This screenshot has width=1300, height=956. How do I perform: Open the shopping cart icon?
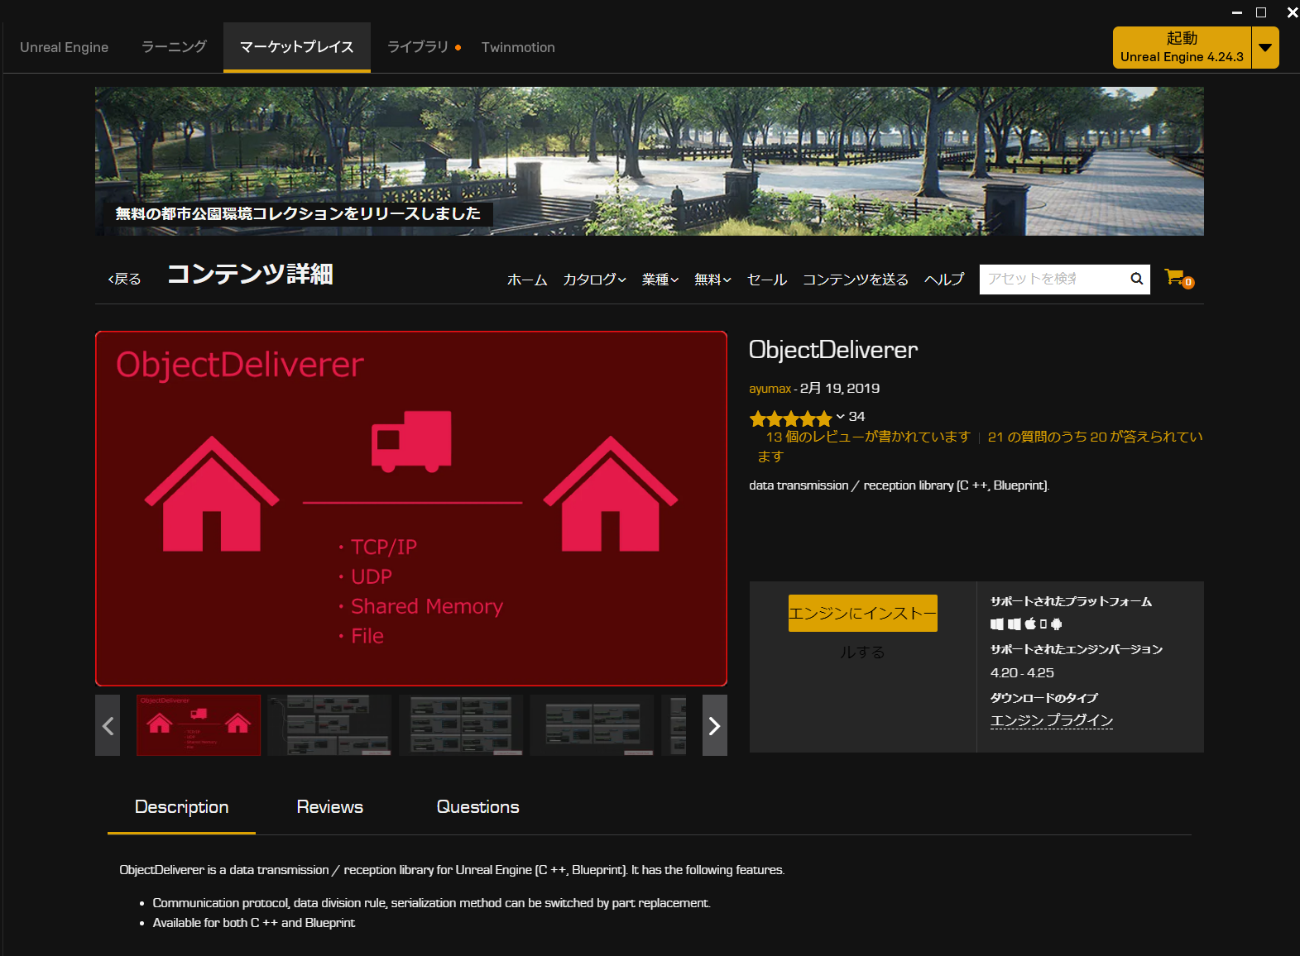click(1179, 278)
